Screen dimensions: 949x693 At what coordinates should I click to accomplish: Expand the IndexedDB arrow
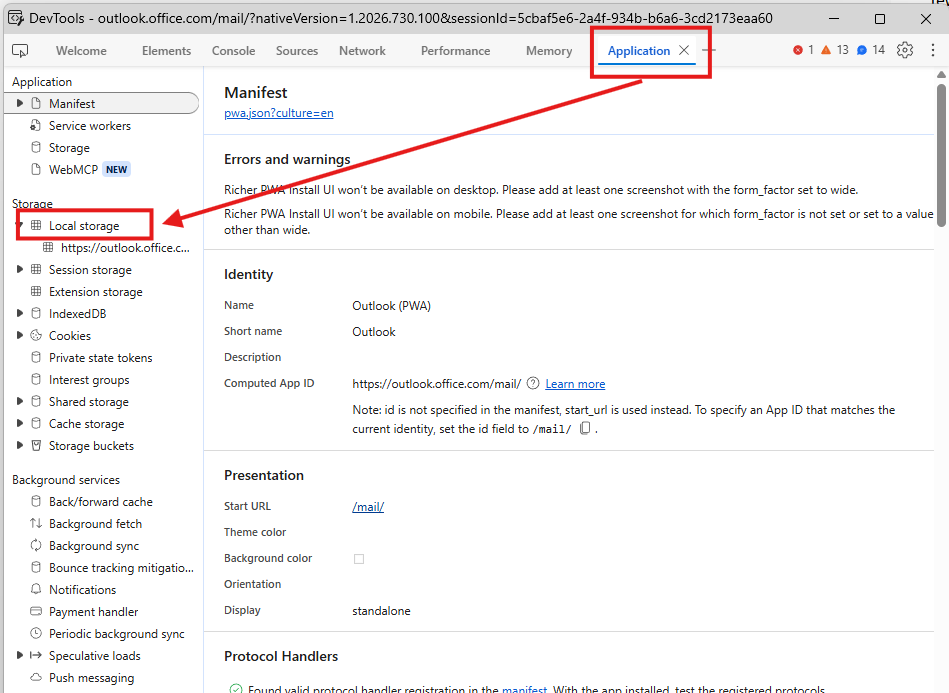coord(19,314)
